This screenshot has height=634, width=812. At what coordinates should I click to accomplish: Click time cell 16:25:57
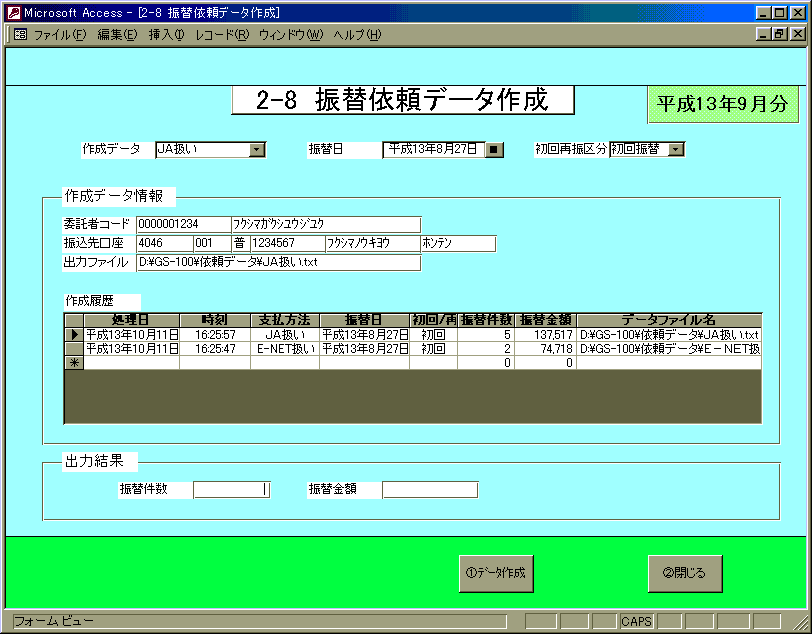(215, 335)
